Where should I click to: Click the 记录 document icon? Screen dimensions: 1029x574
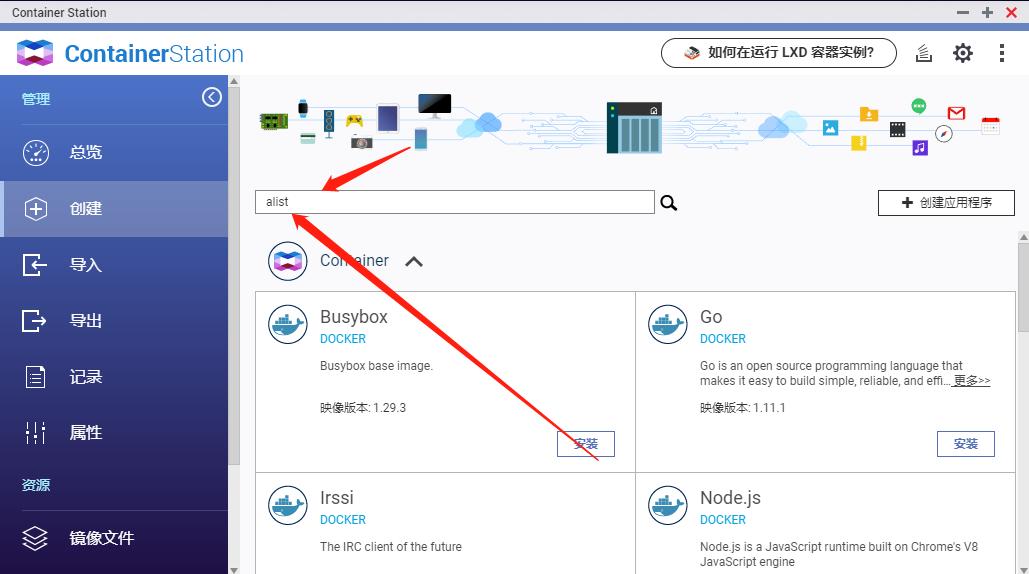click(35, 377)
